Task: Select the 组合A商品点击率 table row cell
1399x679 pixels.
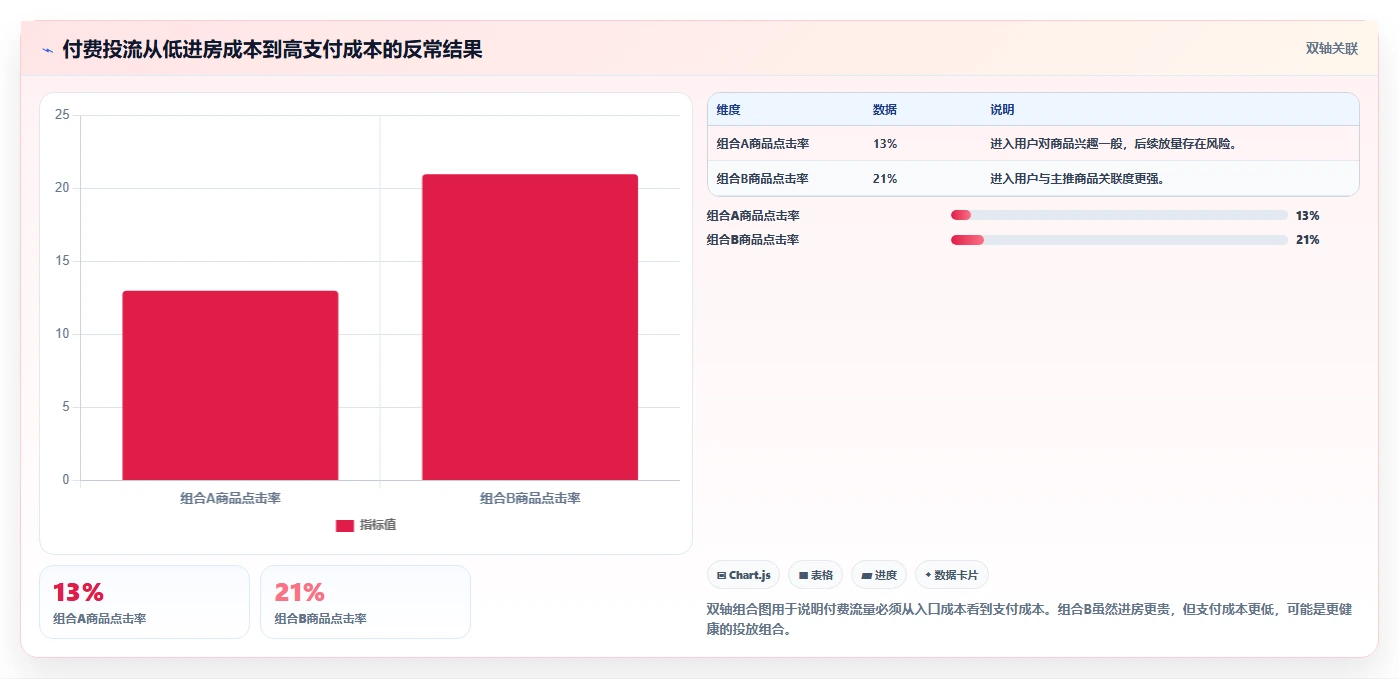Action: (763, 143)
